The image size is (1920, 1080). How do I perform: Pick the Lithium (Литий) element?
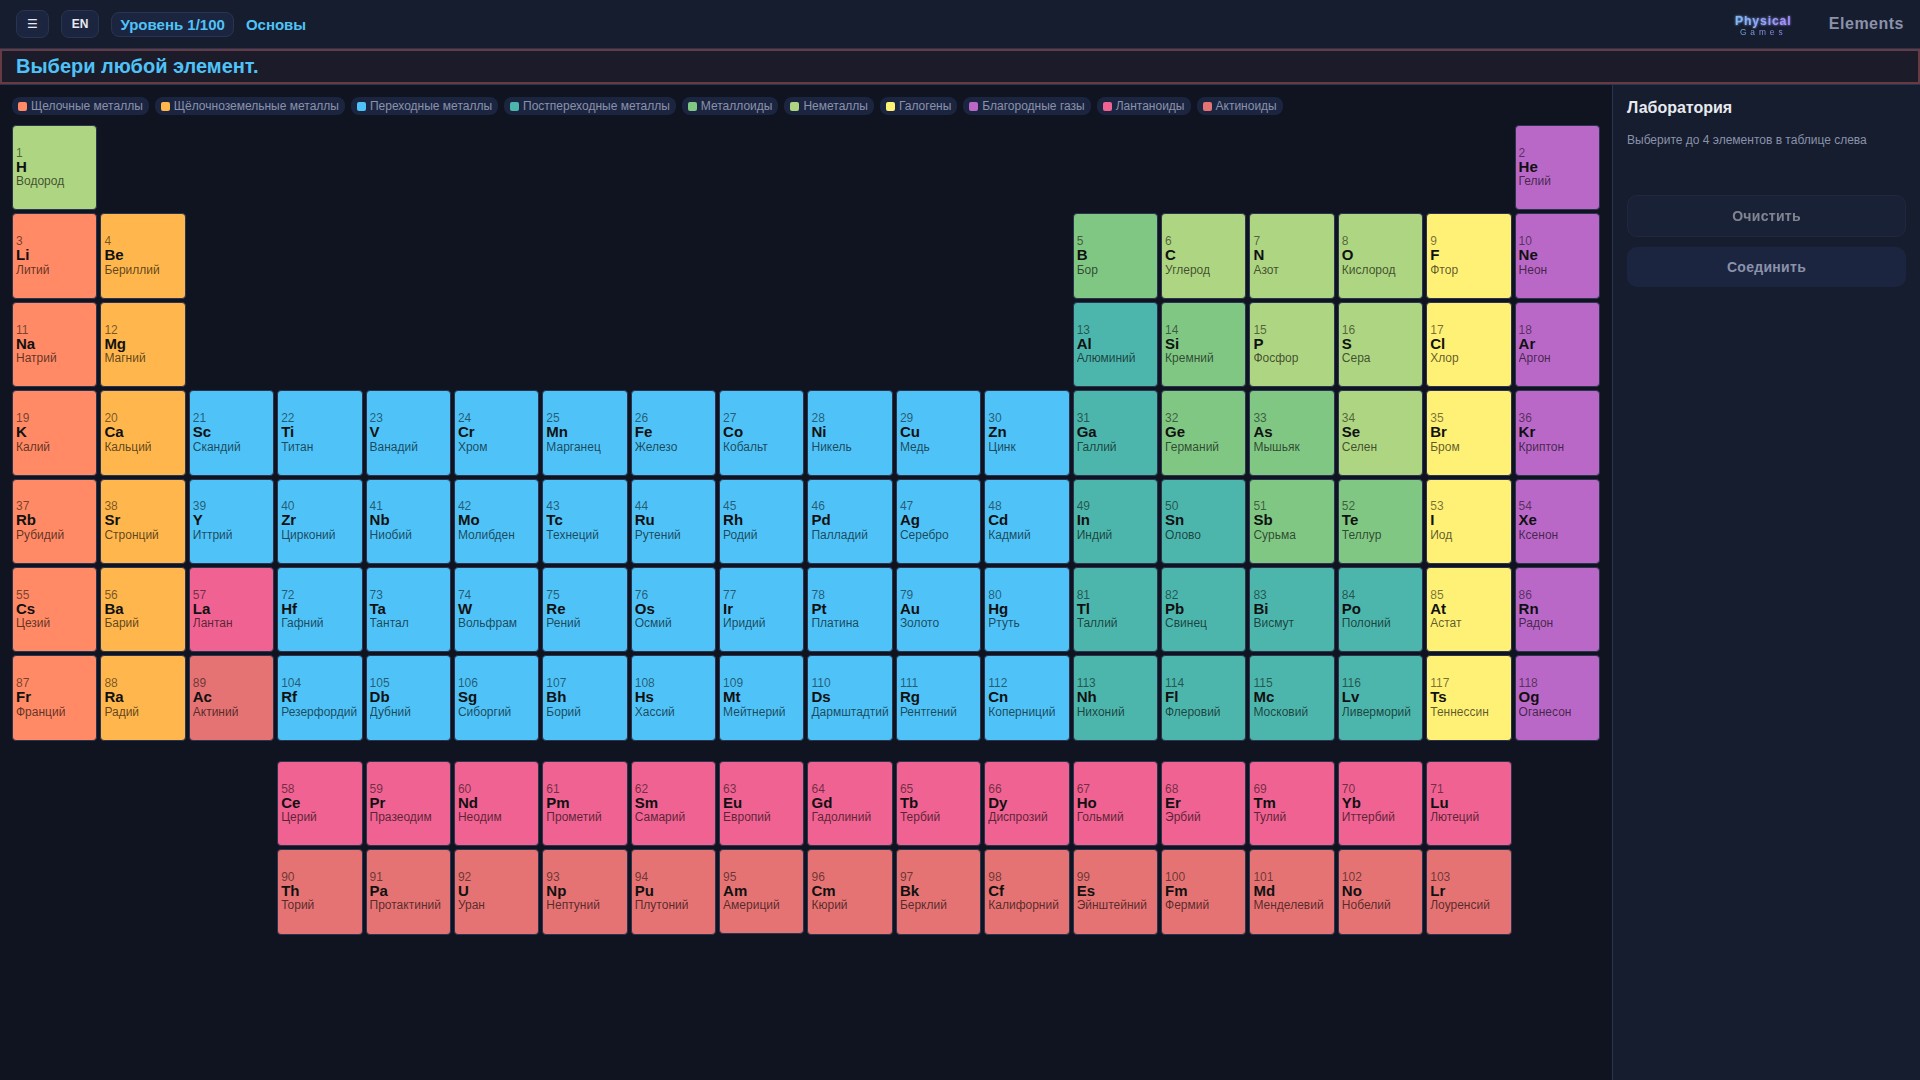pyautogui.click(x=55, y=256)
